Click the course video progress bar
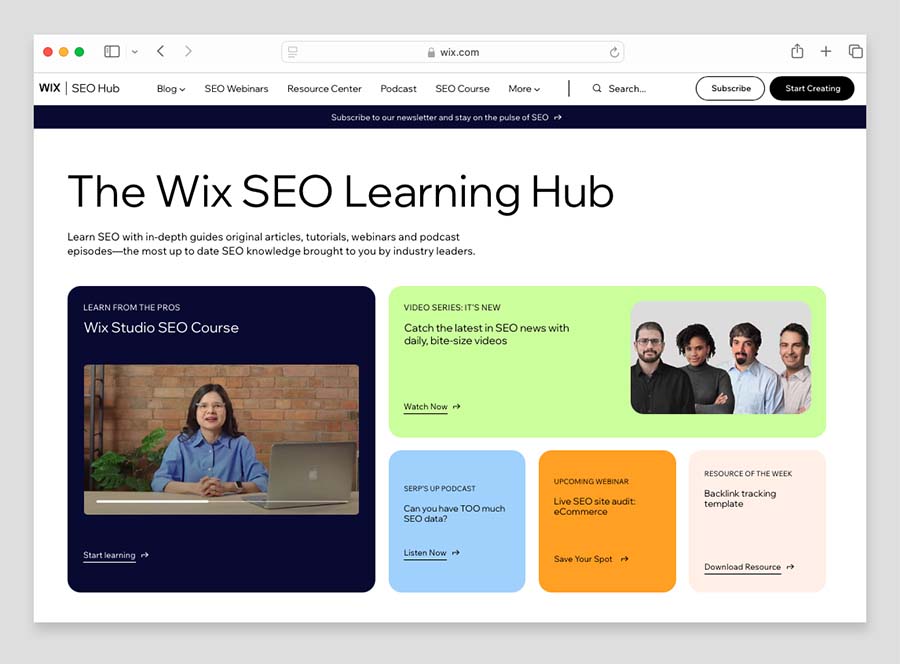900x664 pixels. click(222, 501)
